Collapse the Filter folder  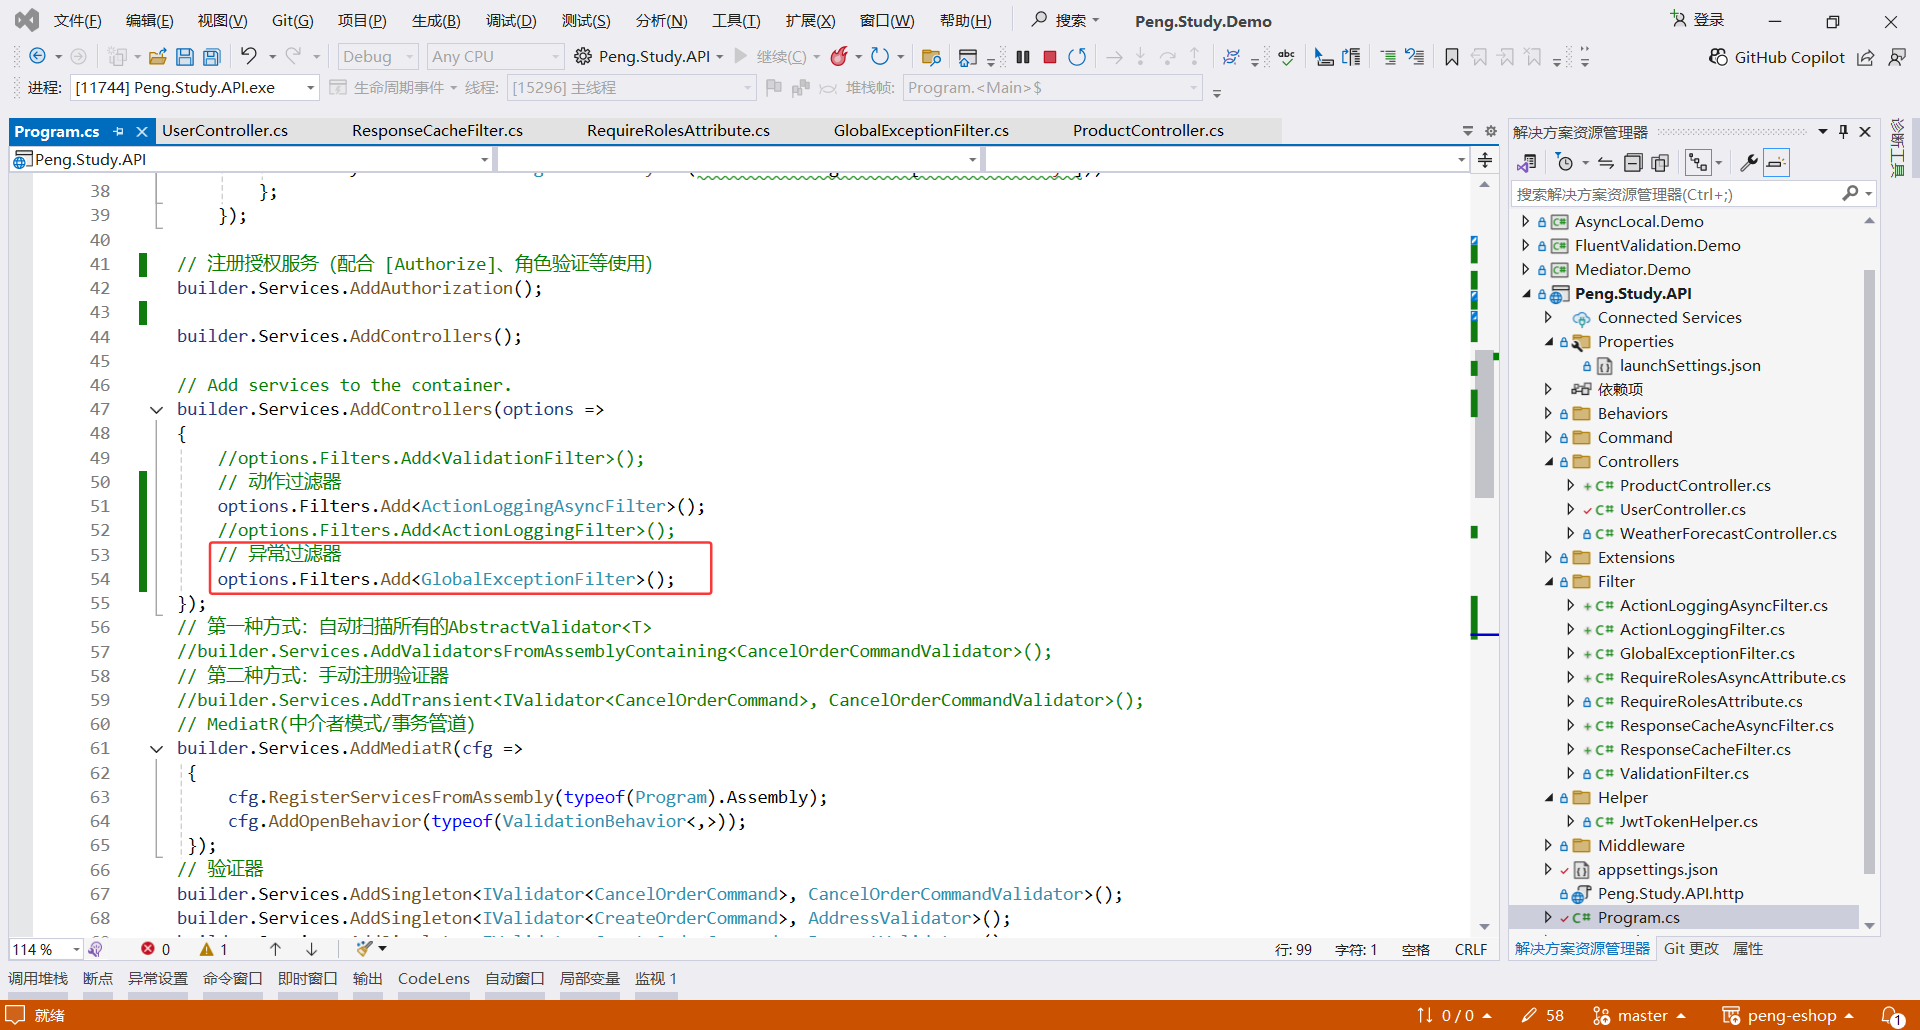[x=1549, y=582]
